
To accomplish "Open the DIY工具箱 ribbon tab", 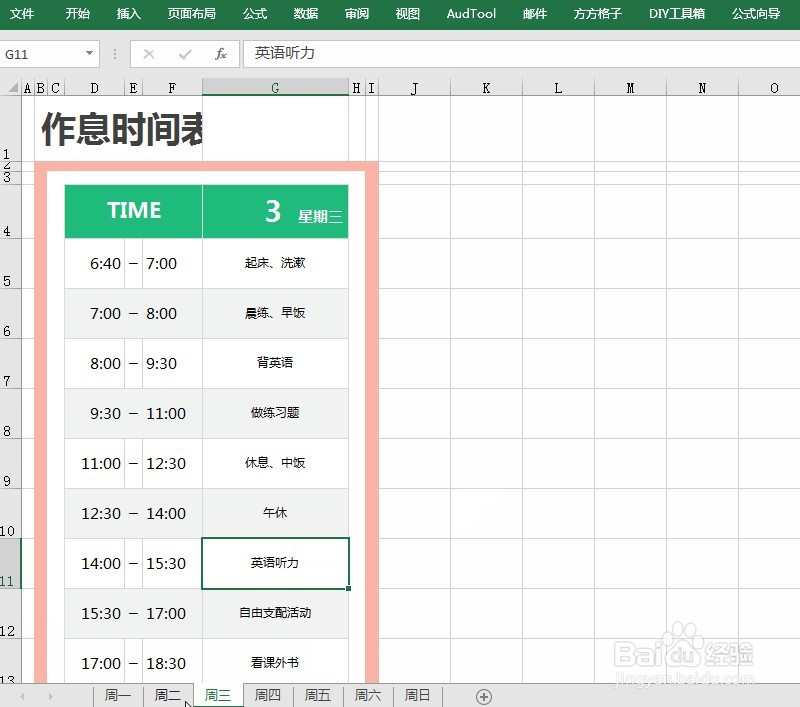I will pos(675,14).
